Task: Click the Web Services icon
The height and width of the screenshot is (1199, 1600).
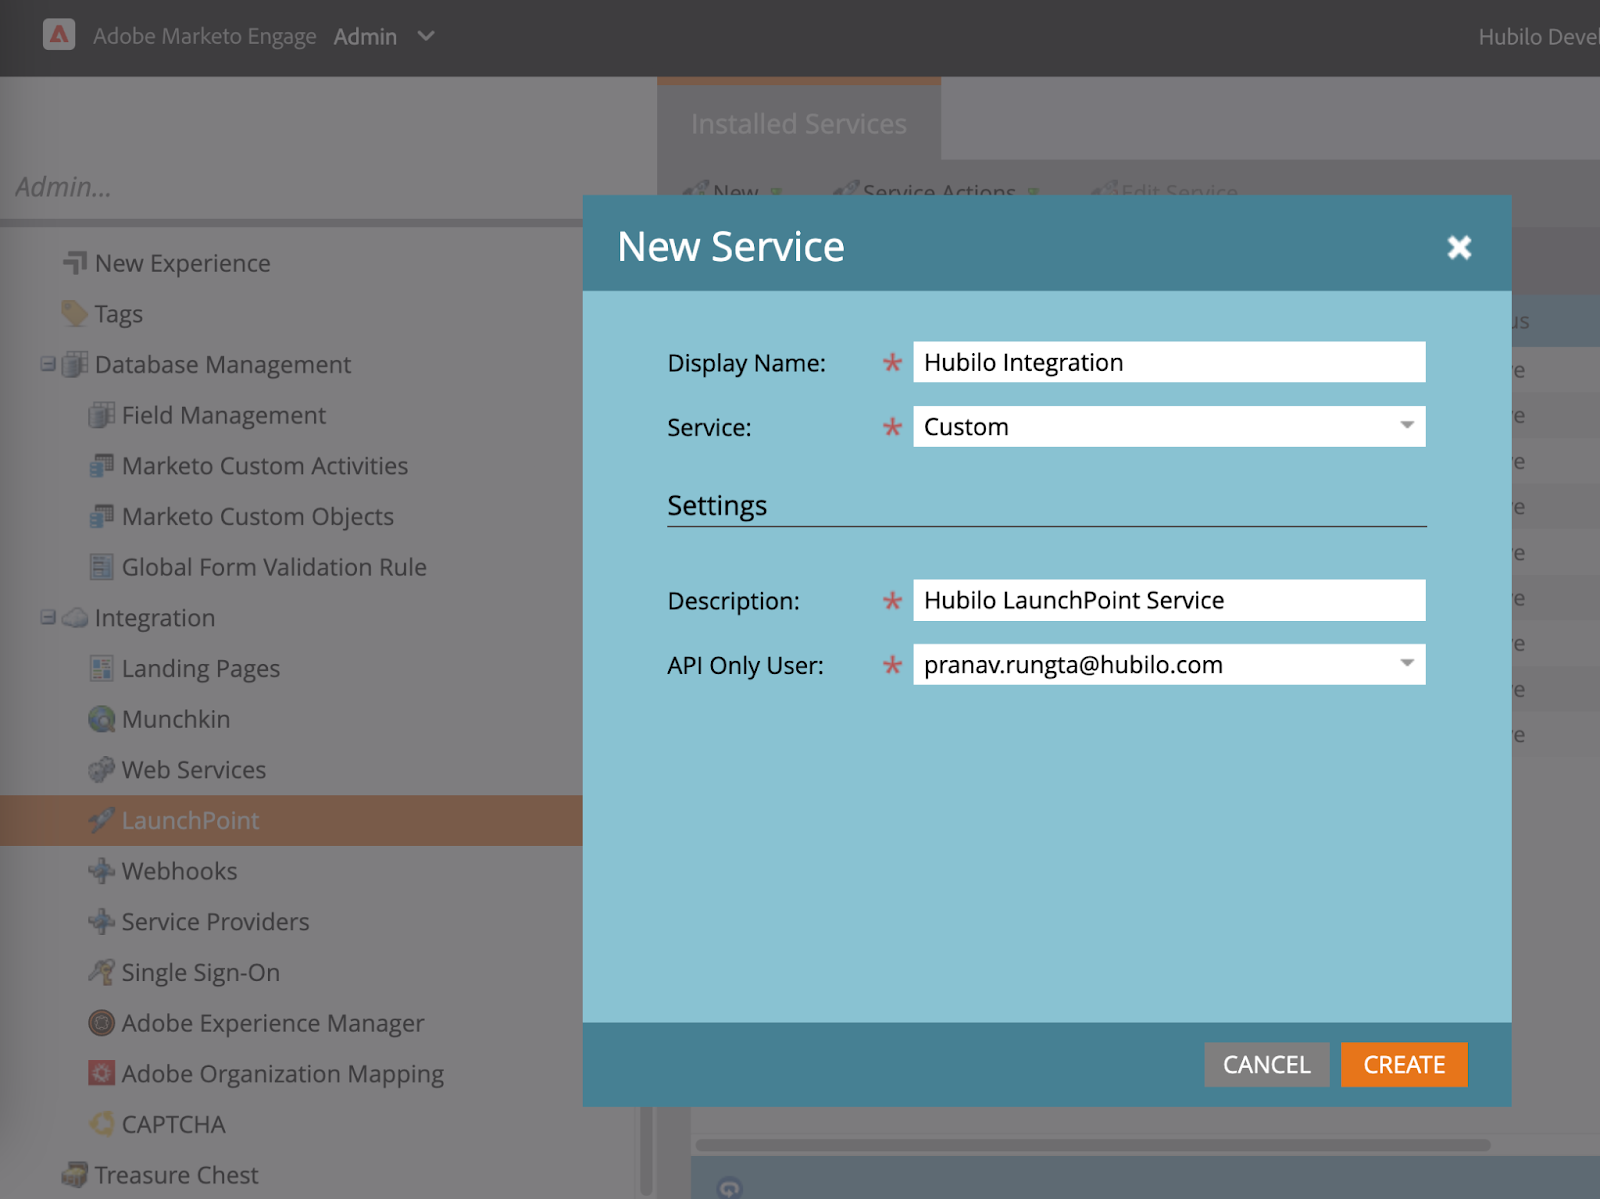Action: pyautogui.click(x=101, y=770)
